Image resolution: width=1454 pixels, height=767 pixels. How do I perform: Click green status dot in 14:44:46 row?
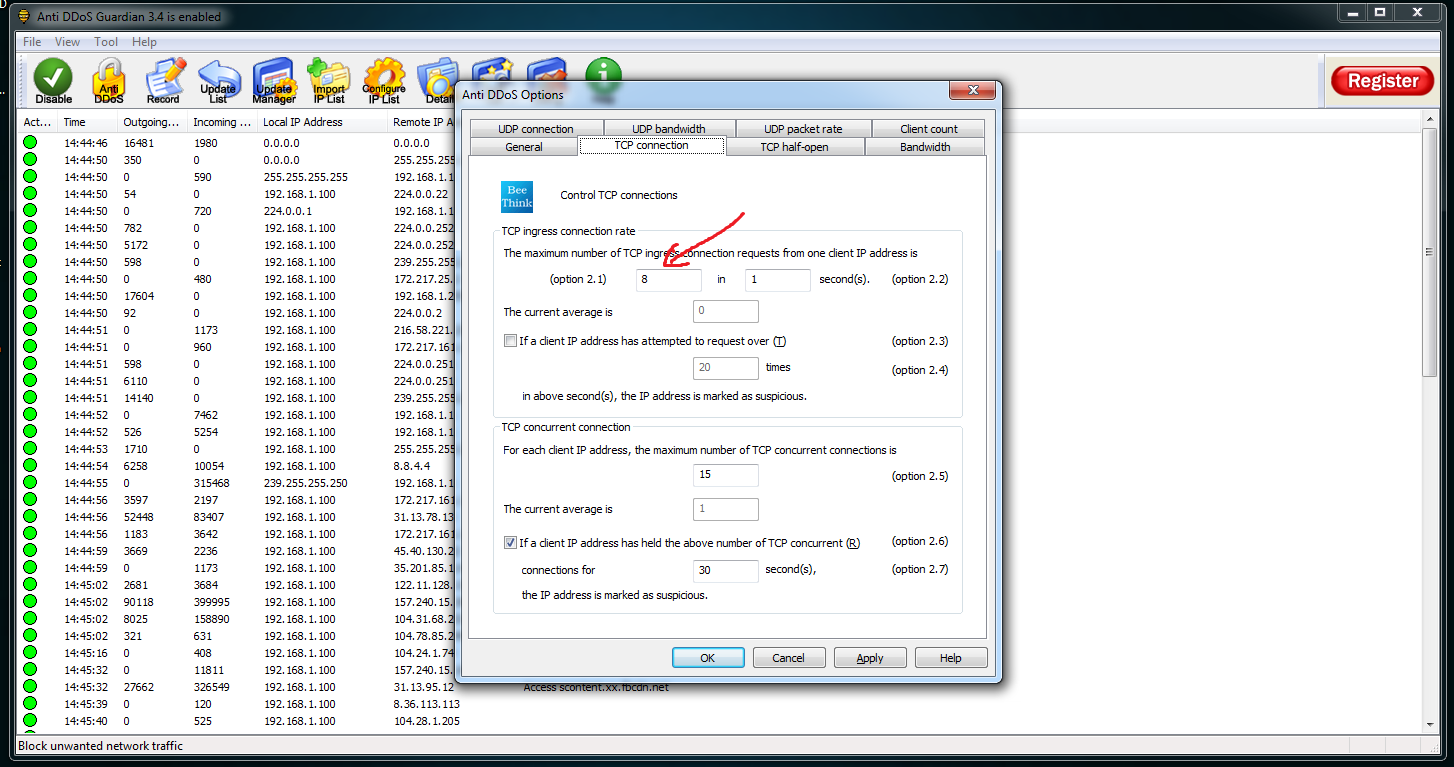point(30,143)
